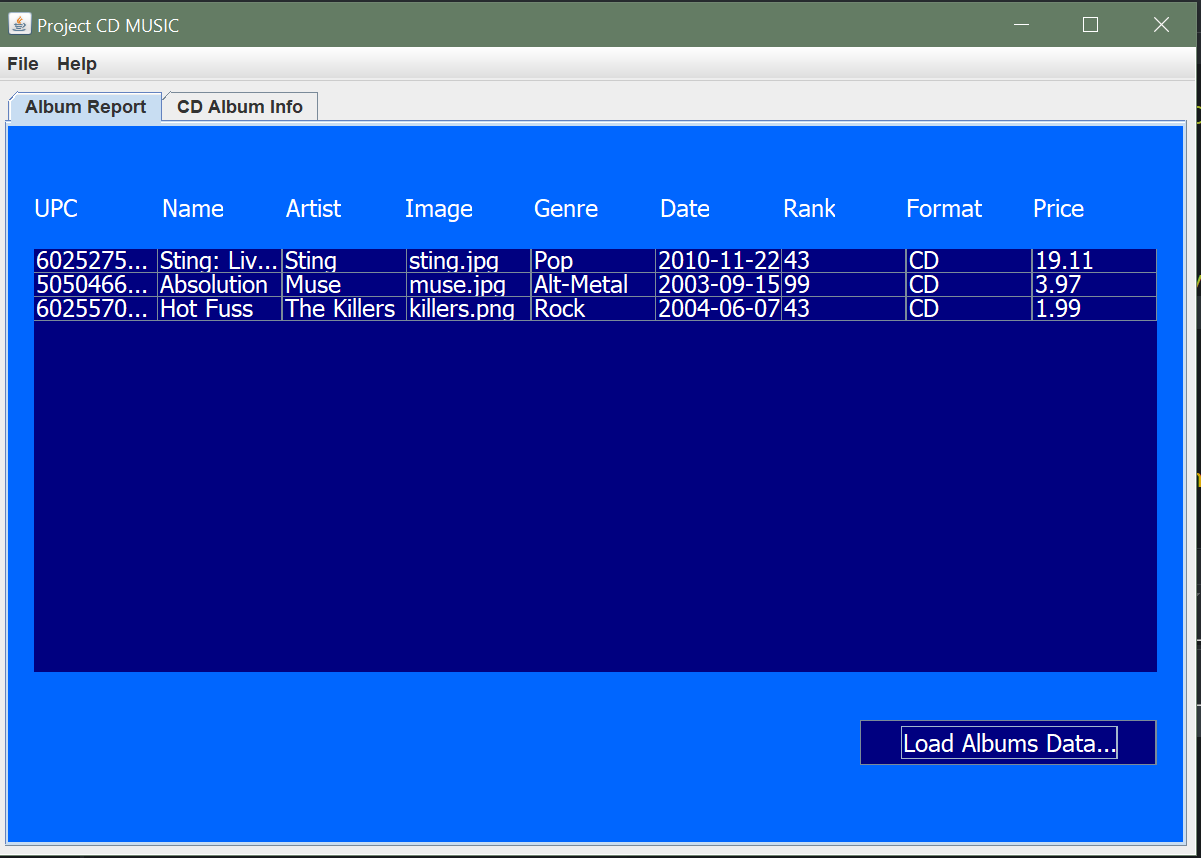Open the File menu
1201x858 pixels.
tap(23, 64)
